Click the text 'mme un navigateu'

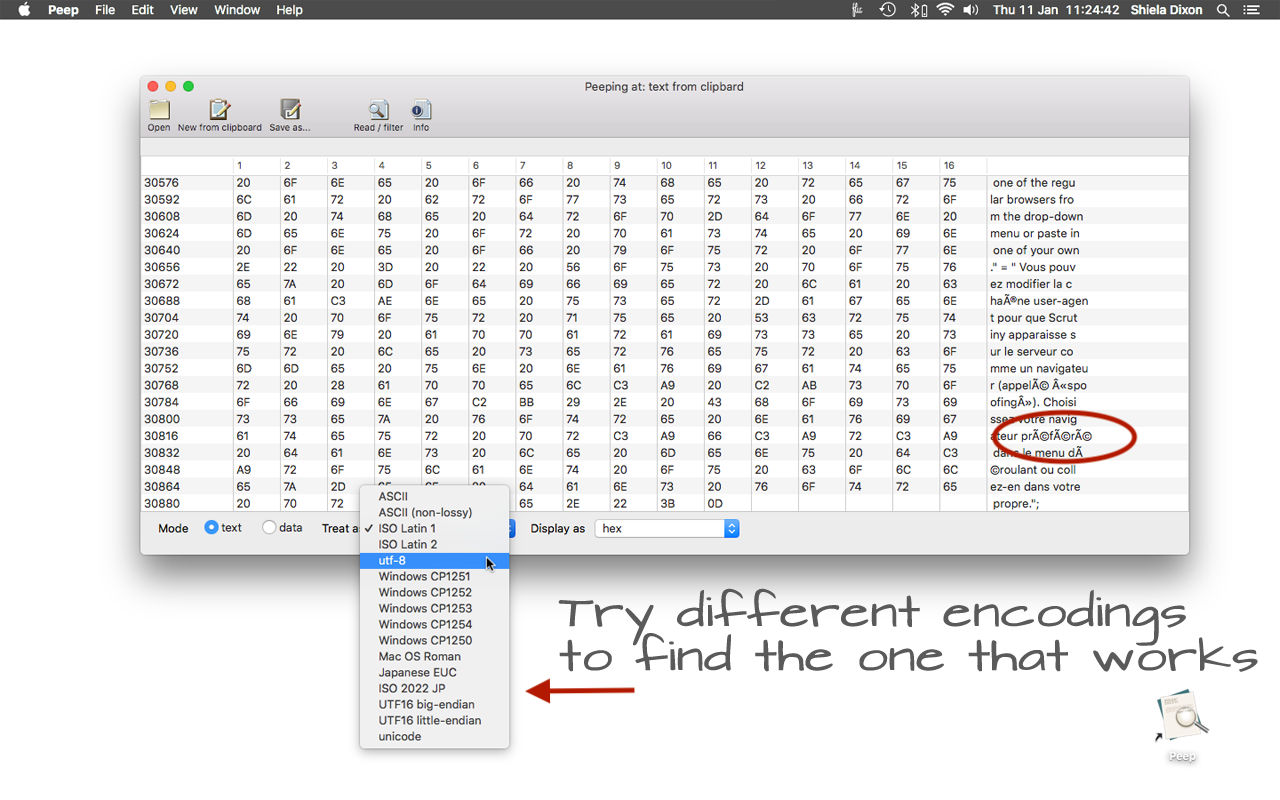(x=1039, y=369)
